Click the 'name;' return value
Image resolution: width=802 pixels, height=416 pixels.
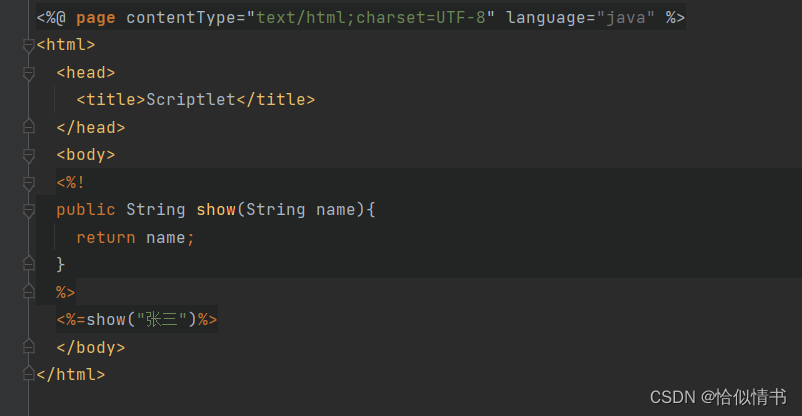click(x=170, y=237)
